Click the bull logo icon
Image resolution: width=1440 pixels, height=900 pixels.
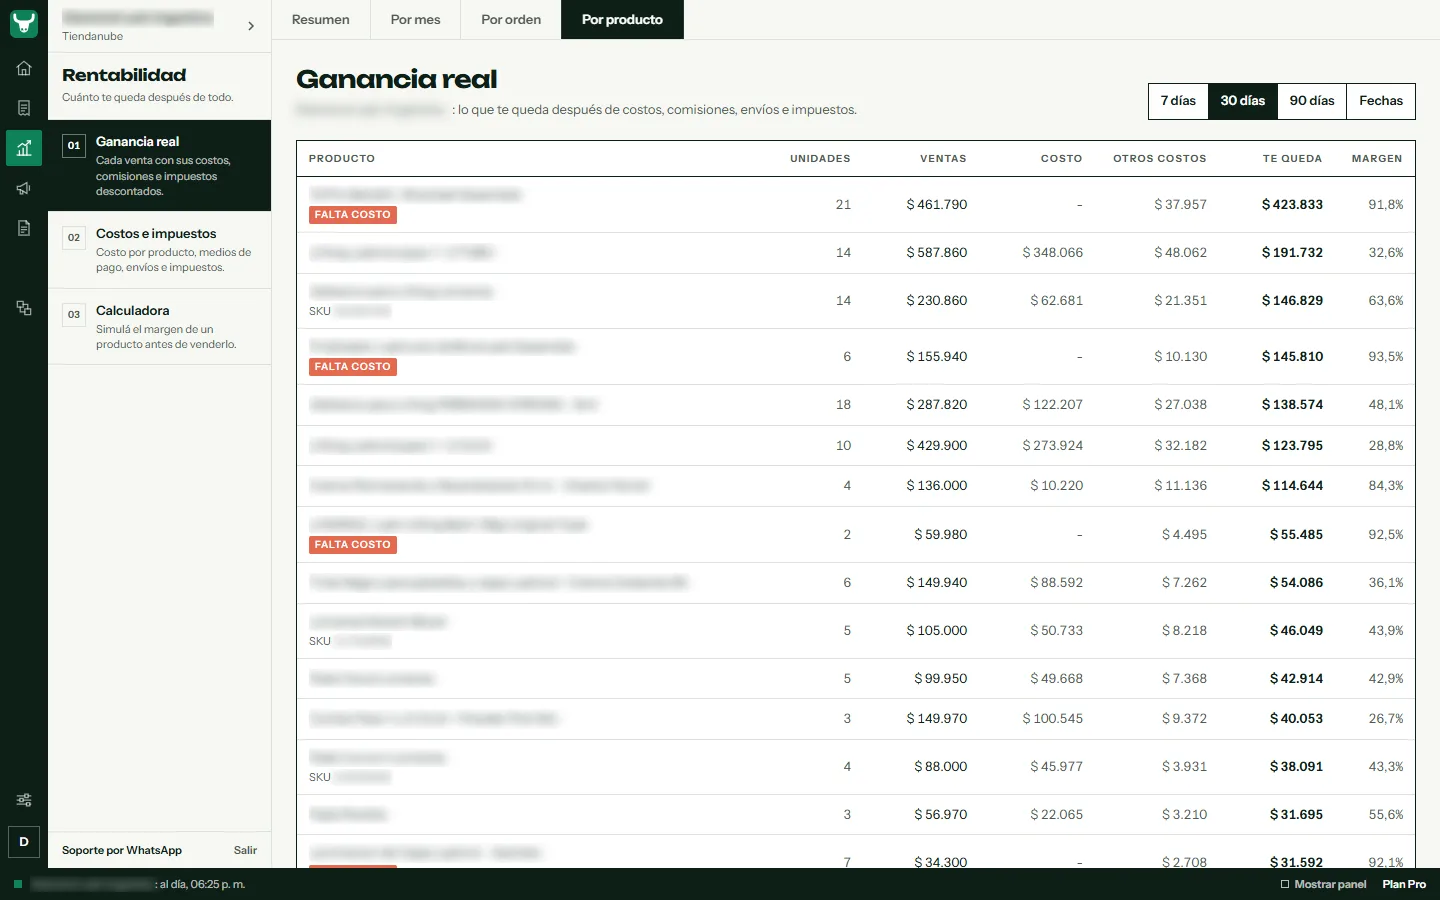24,24
